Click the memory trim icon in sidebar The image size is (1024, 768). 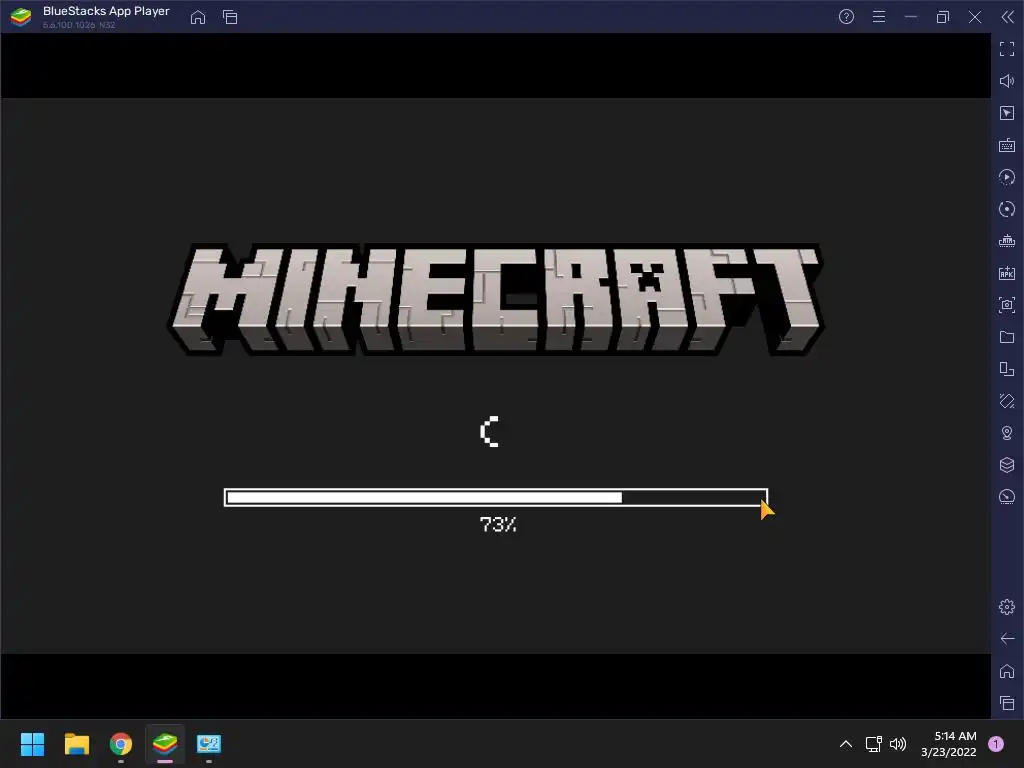click(x=1006, y=241)
